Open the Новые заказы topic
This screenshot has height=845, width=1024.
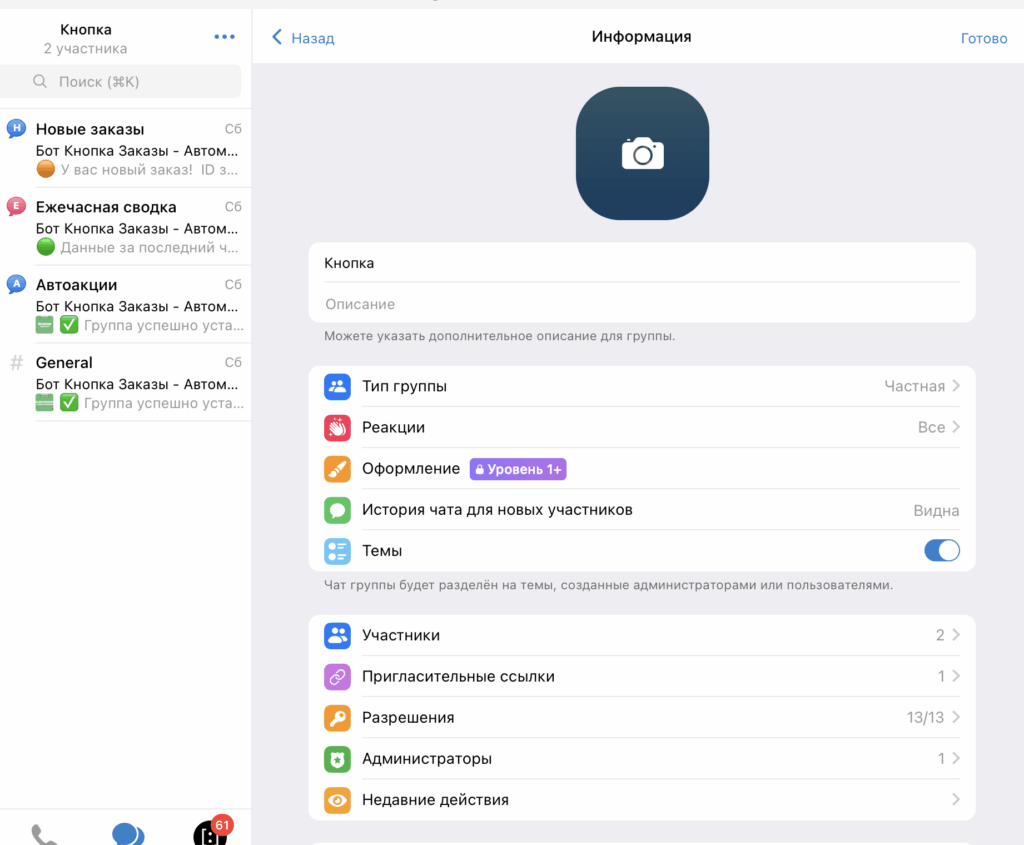pos(125,149)
